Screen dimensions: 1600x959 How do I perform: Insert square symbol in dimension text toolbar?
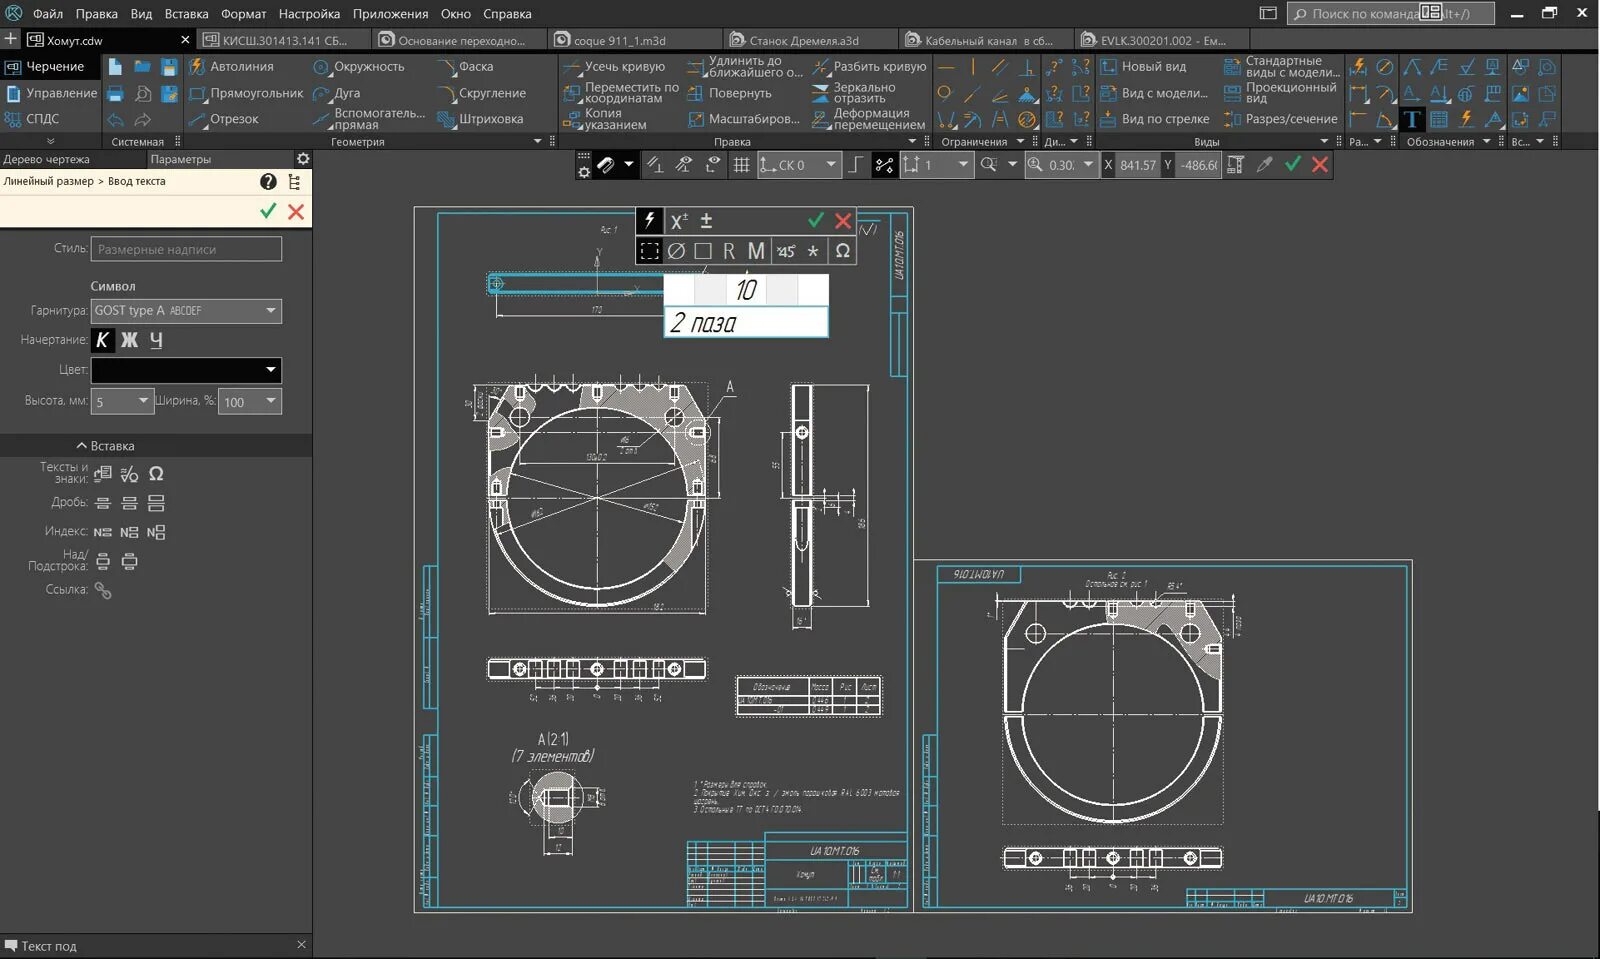(703, 251)
